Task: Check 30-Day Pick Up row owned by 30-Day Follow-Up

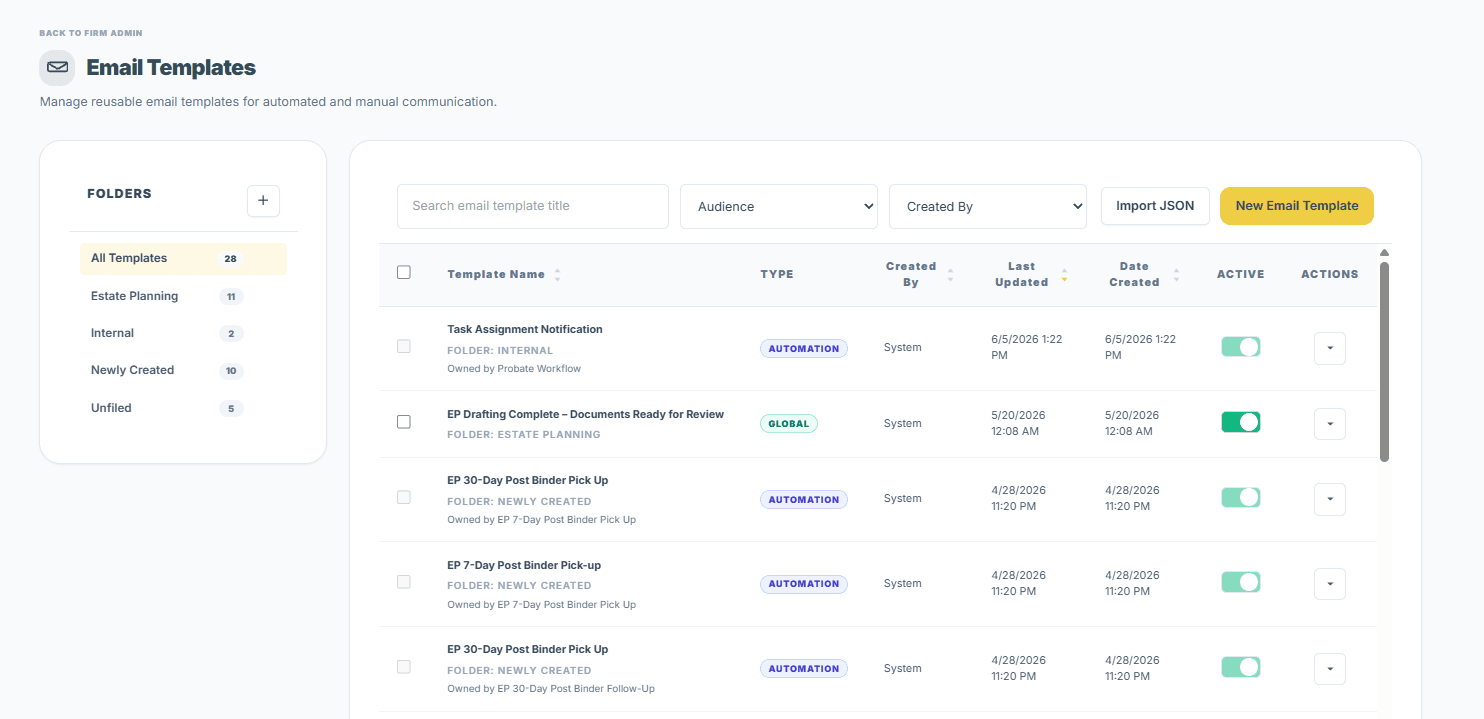Action: tap(404, 667)
